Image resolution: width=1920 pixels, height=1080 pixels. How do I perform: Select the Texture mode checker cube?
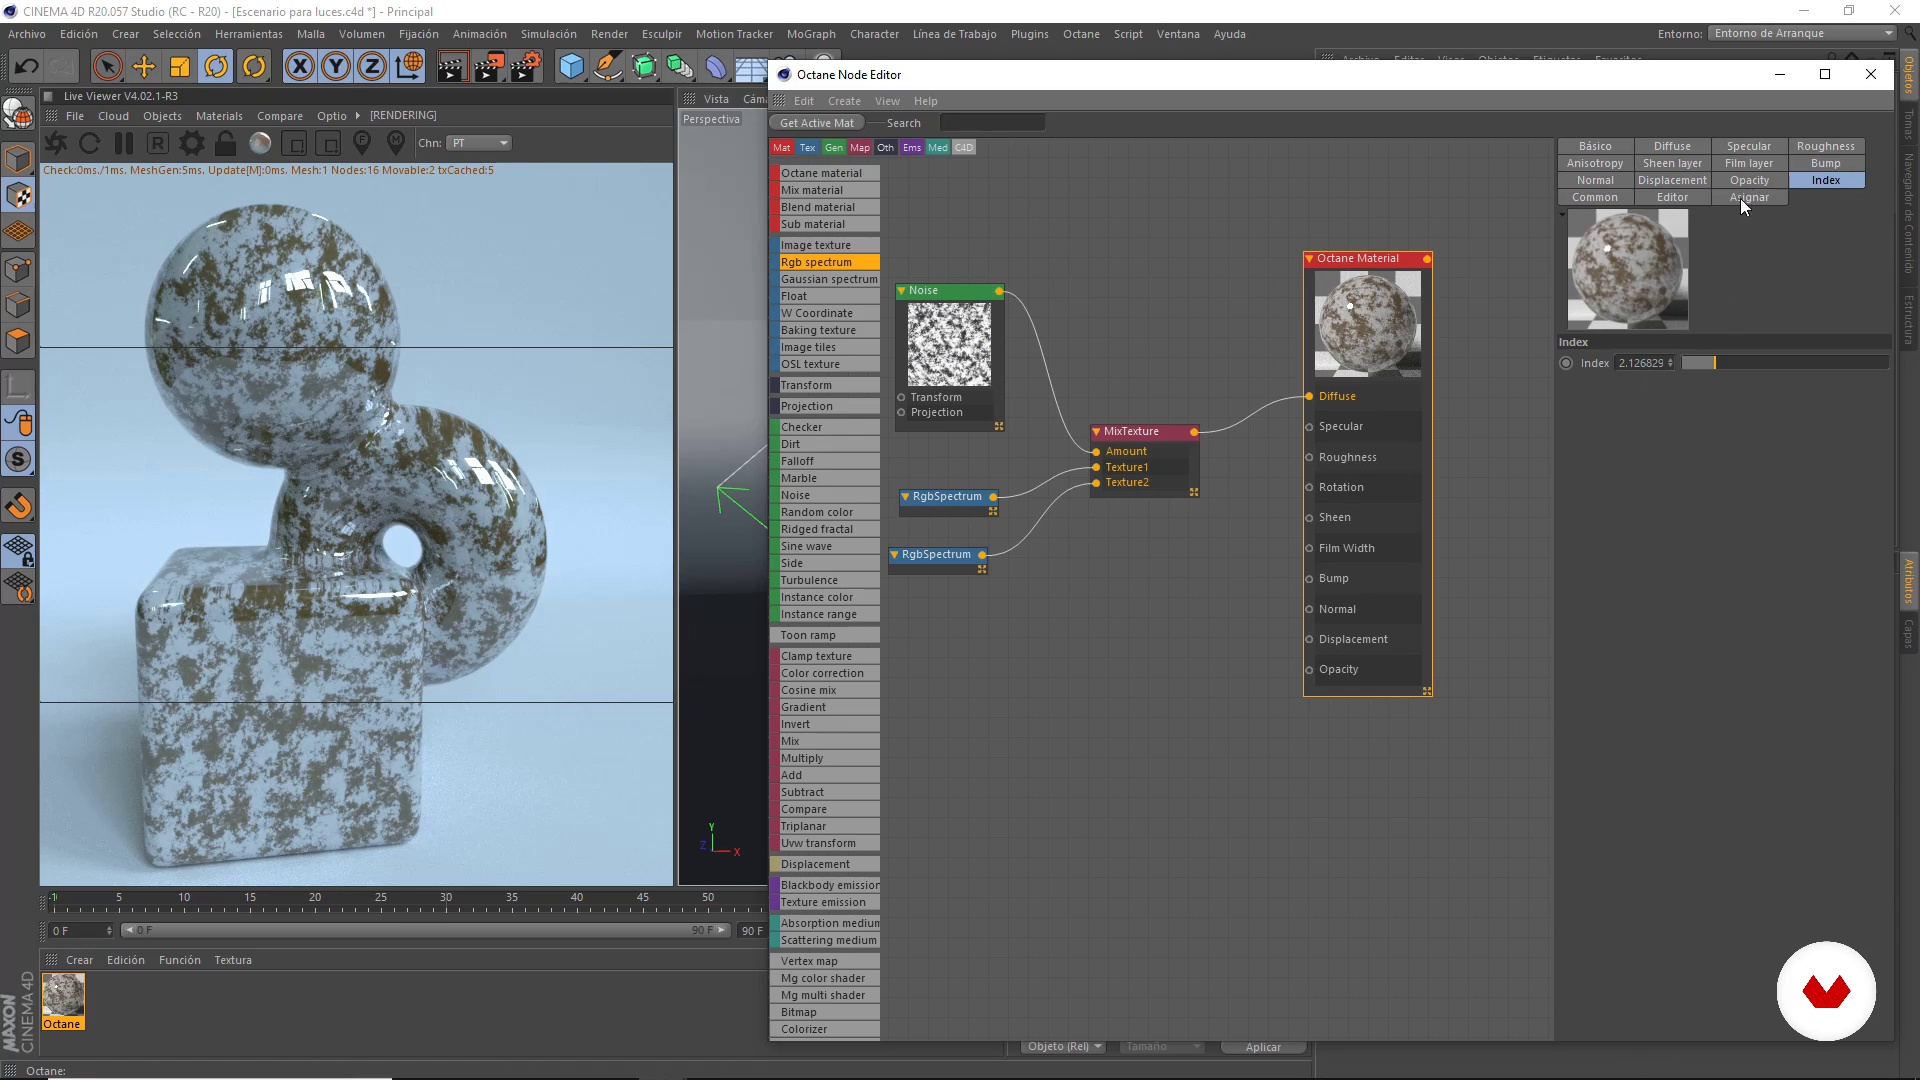coord(19,196)
